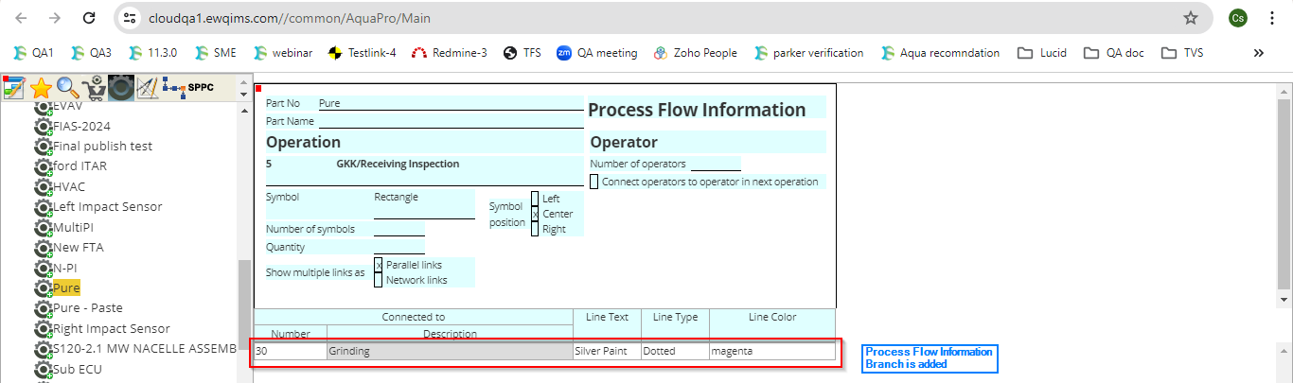Select the highlighted Pure tree item
The height and width of the screenshot is (384, 1293).
pyautogui.click(x=66, y=288)
